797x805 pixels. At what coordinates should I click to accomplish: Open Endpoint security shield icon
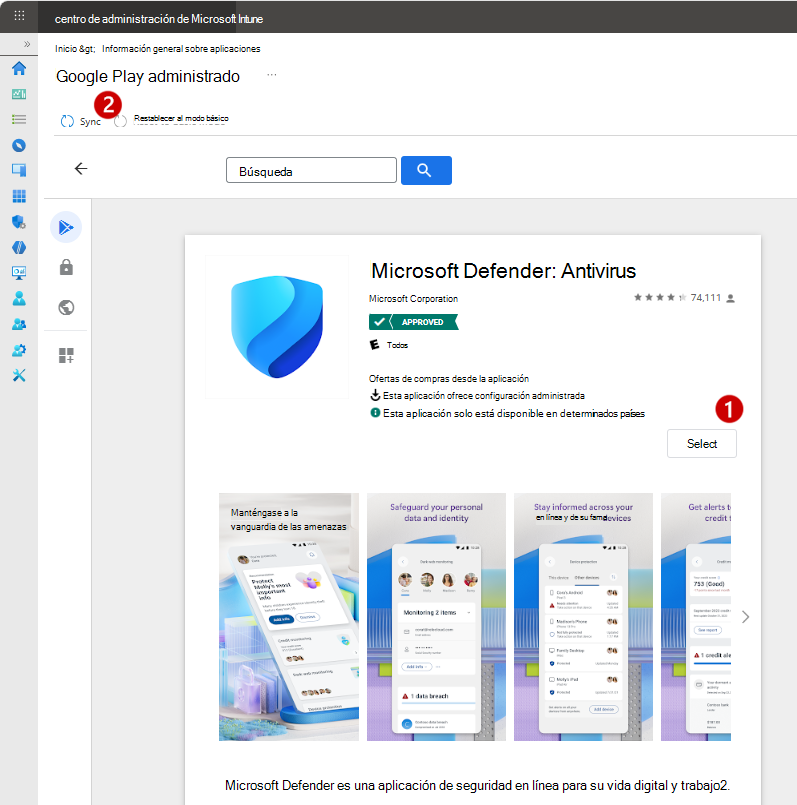coord(19,222)
